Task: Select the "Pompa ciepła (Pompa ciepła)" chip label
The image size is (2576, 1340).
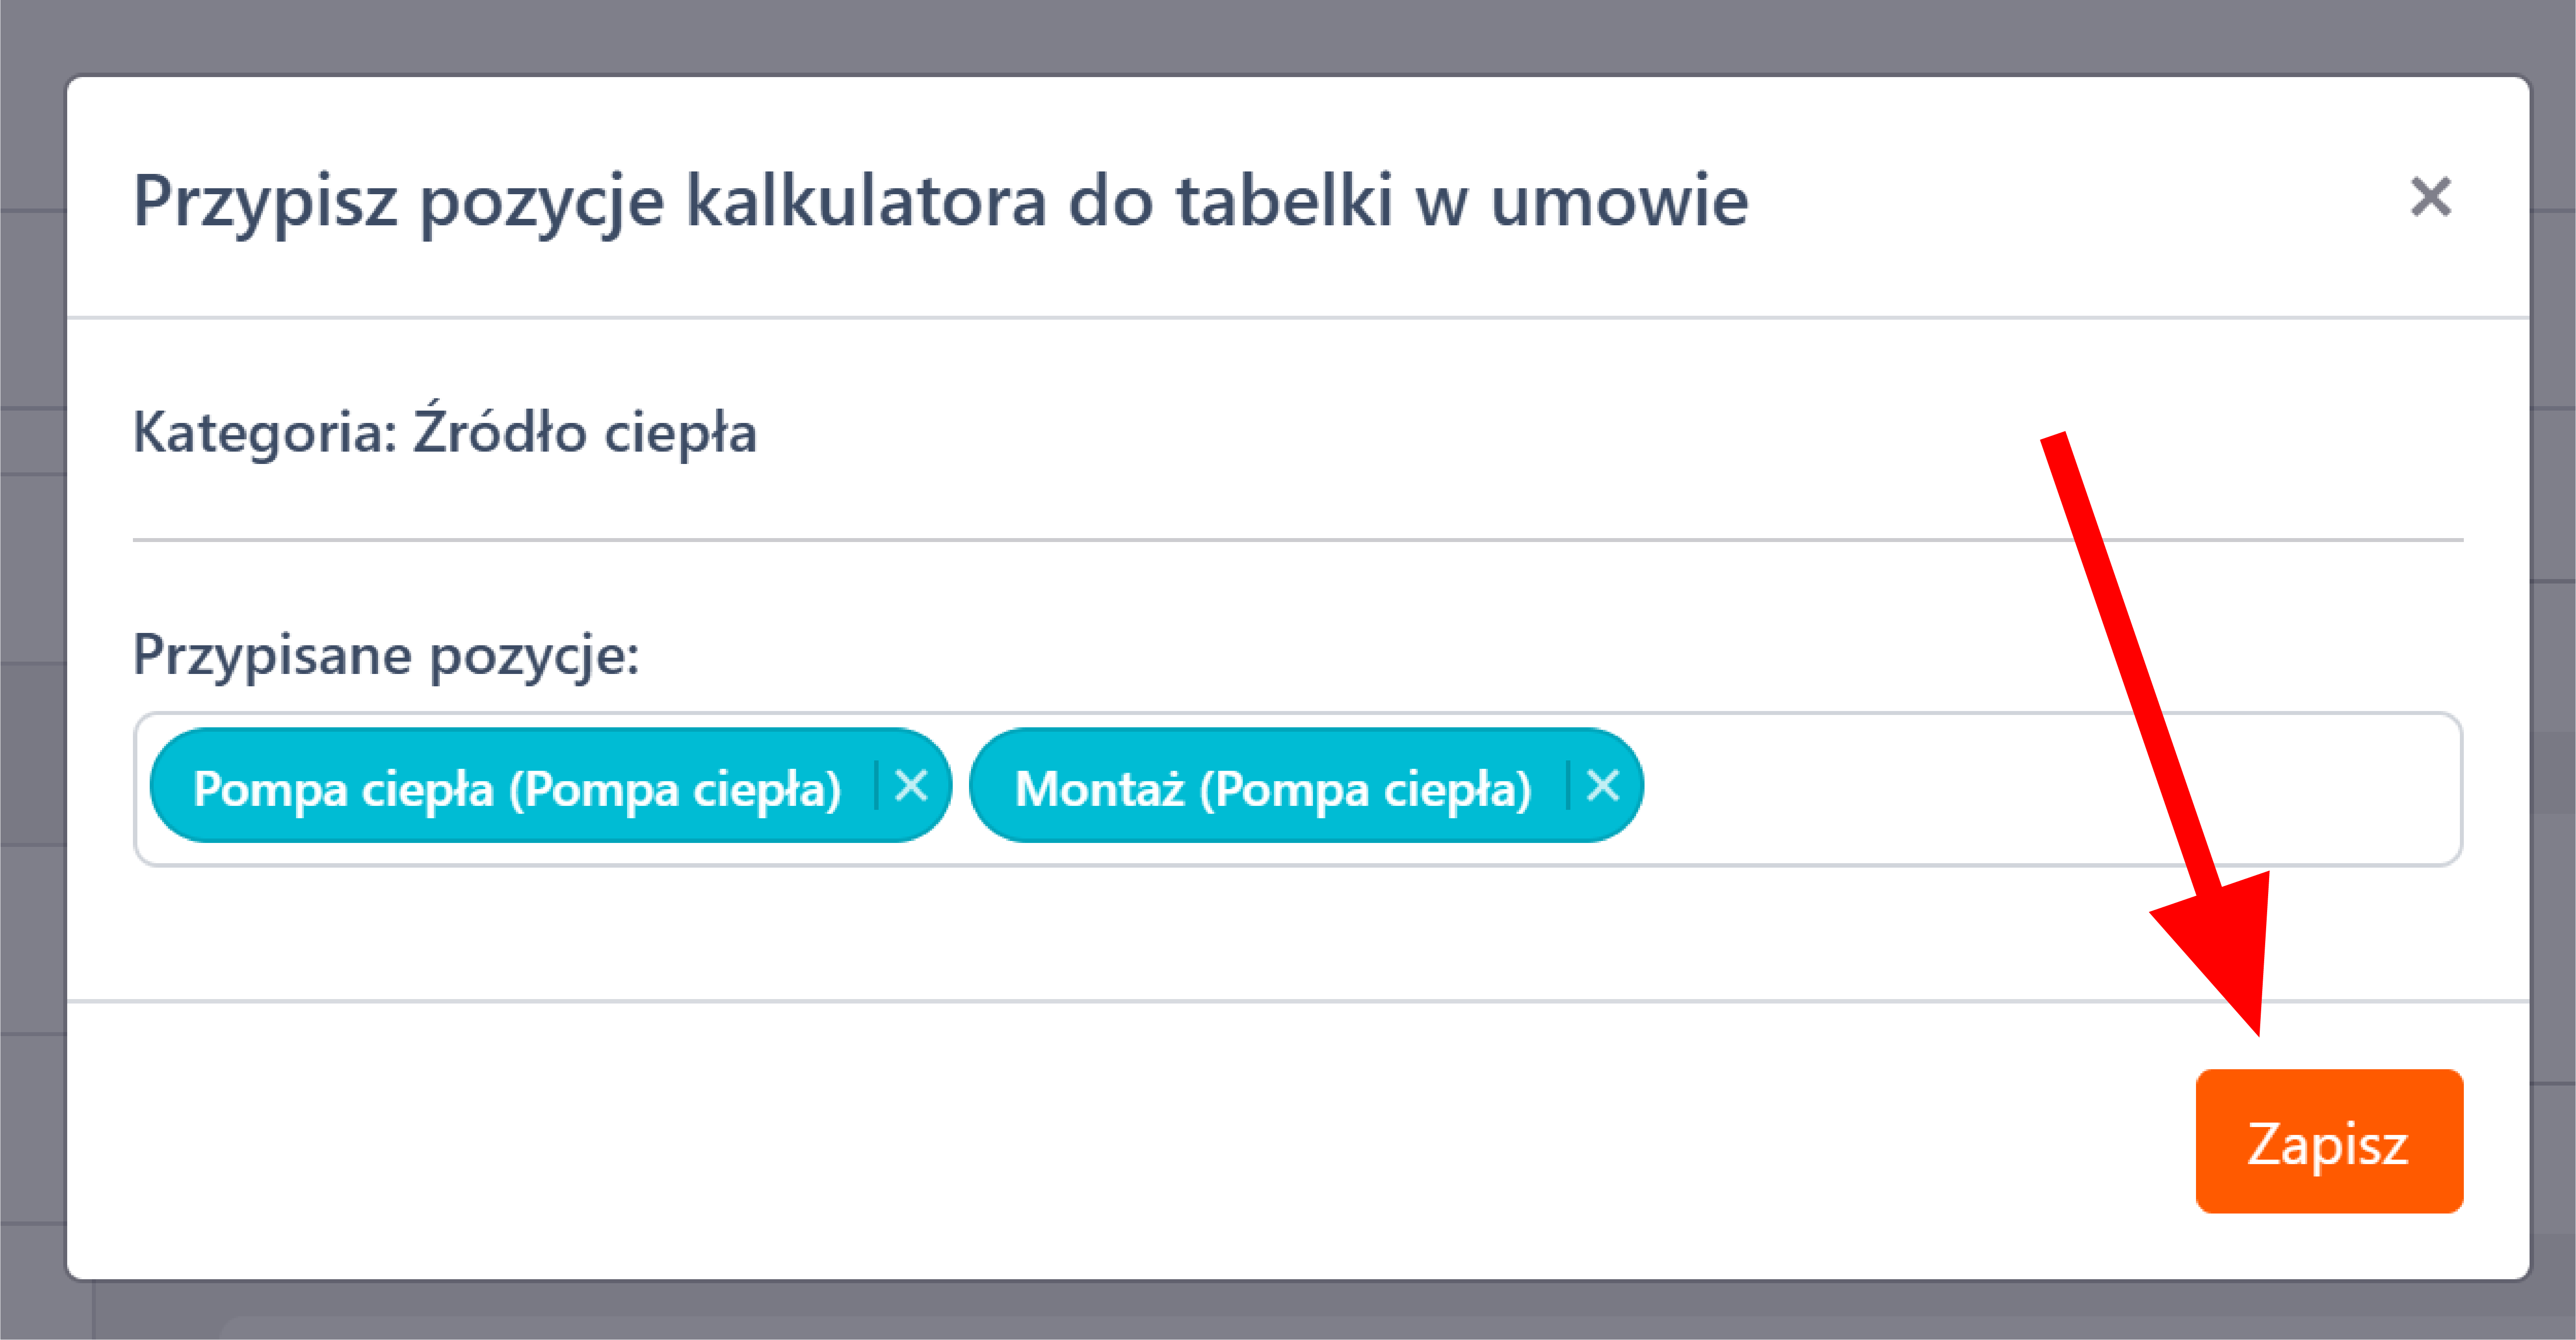Action: (516, 788)
